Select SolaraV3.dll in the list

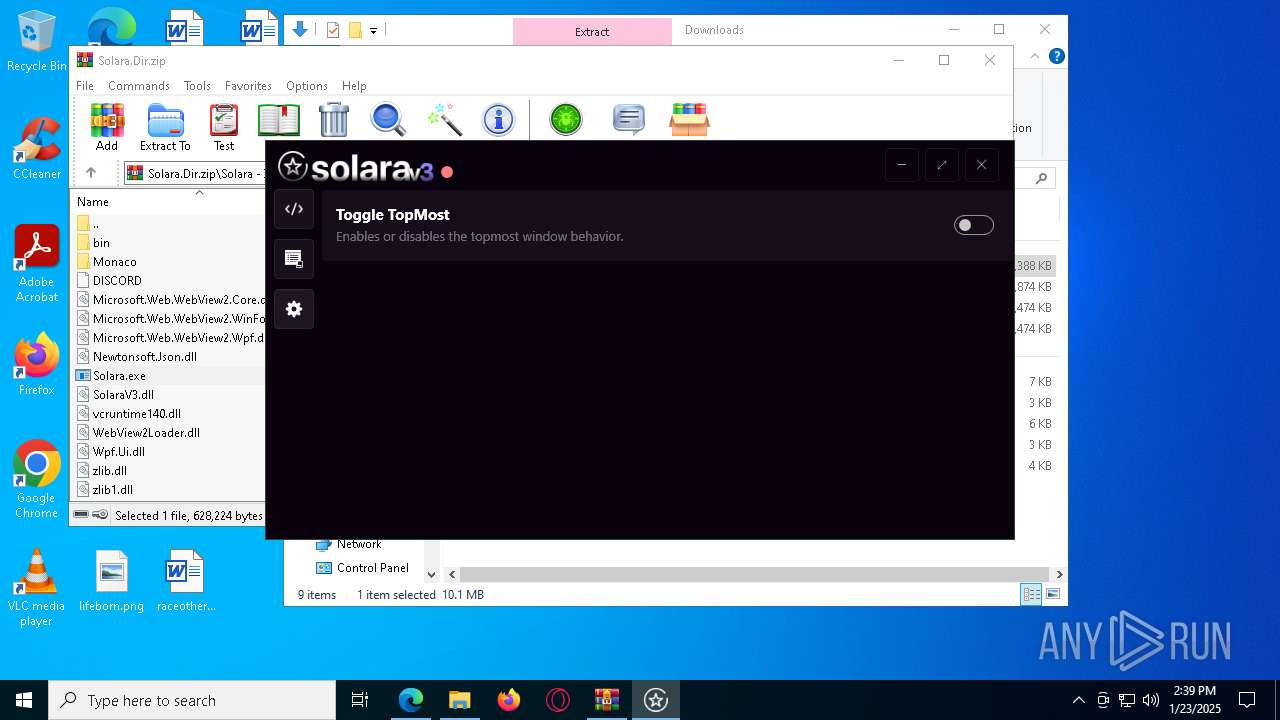click(x=123, y=395)
